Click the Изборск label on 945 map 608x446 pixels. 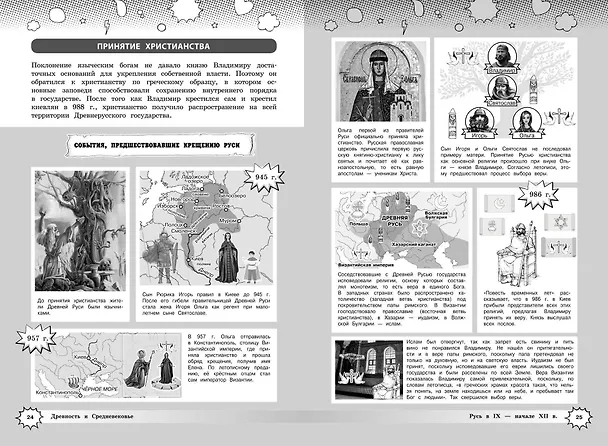coord(169,207)
